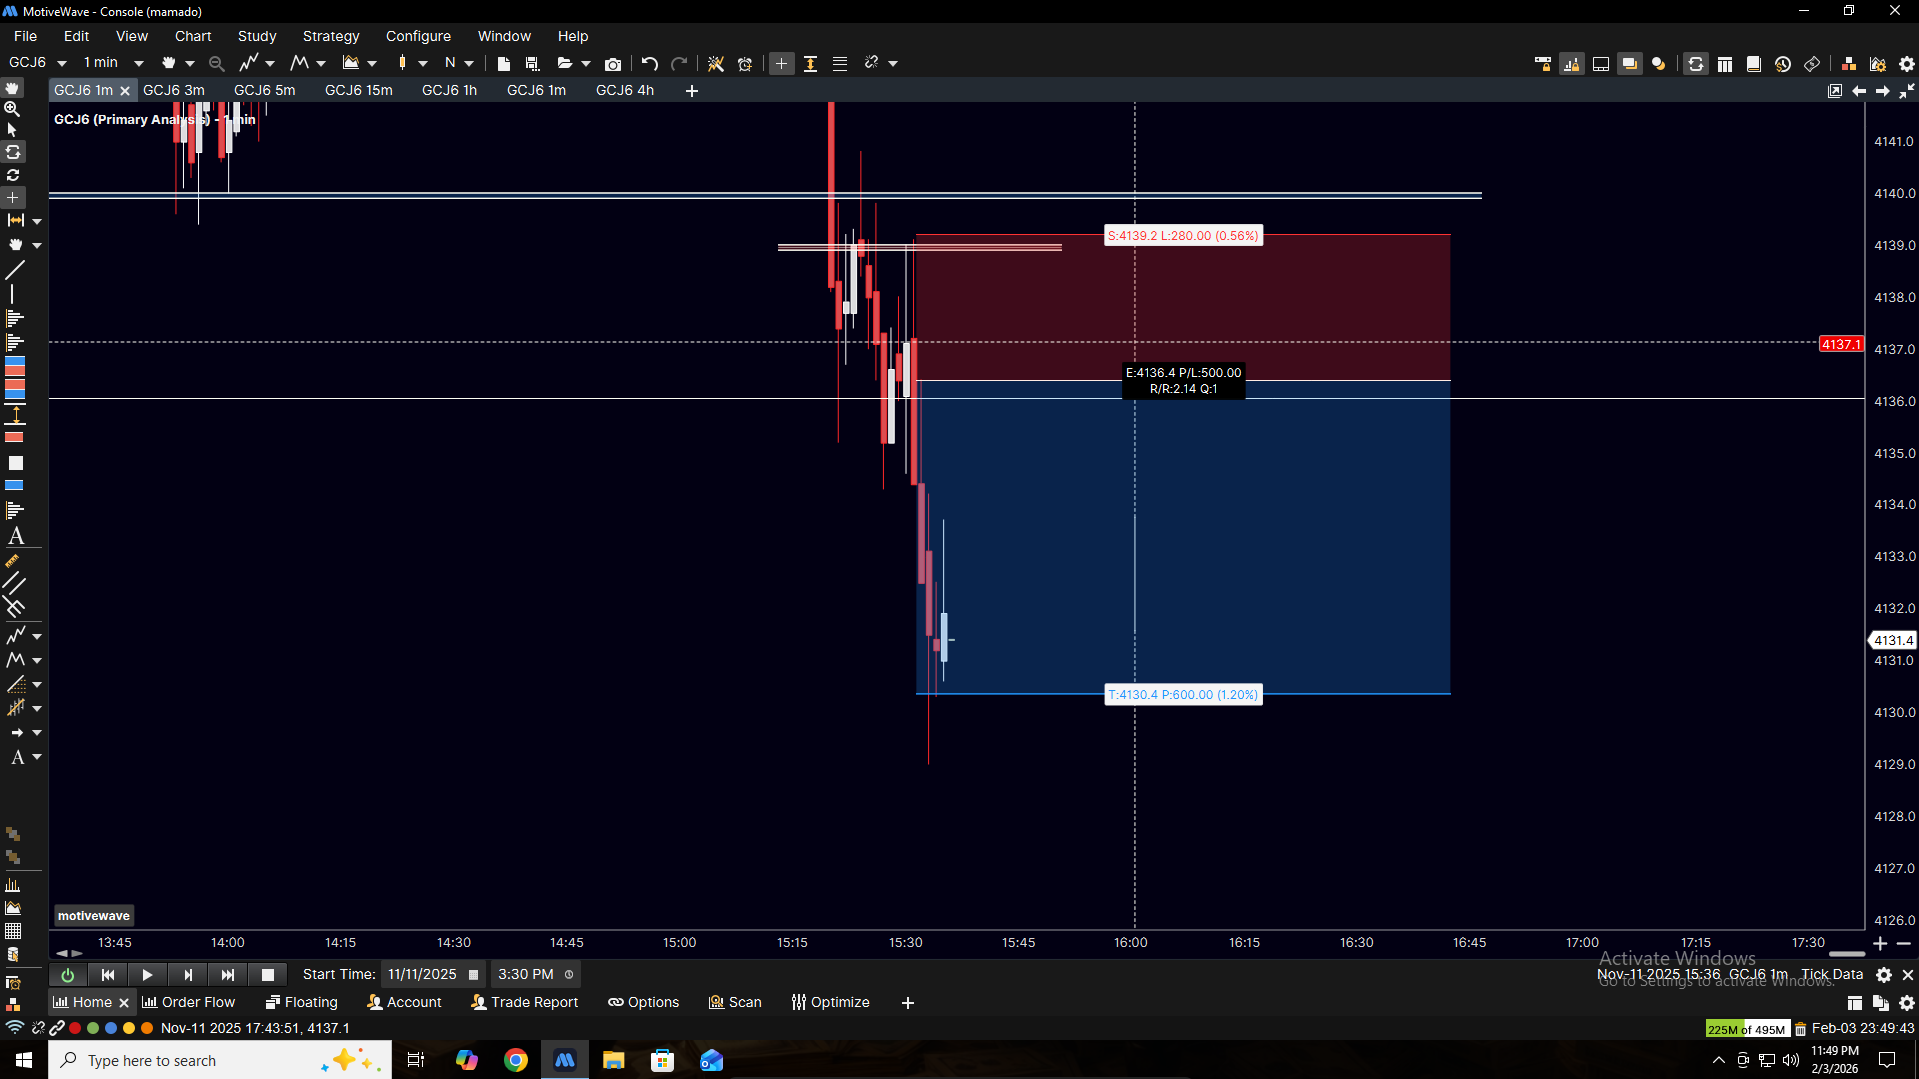Open the Study menu
The width and height of the screenshot is (1919, 1079).
(x=257, y=36)
